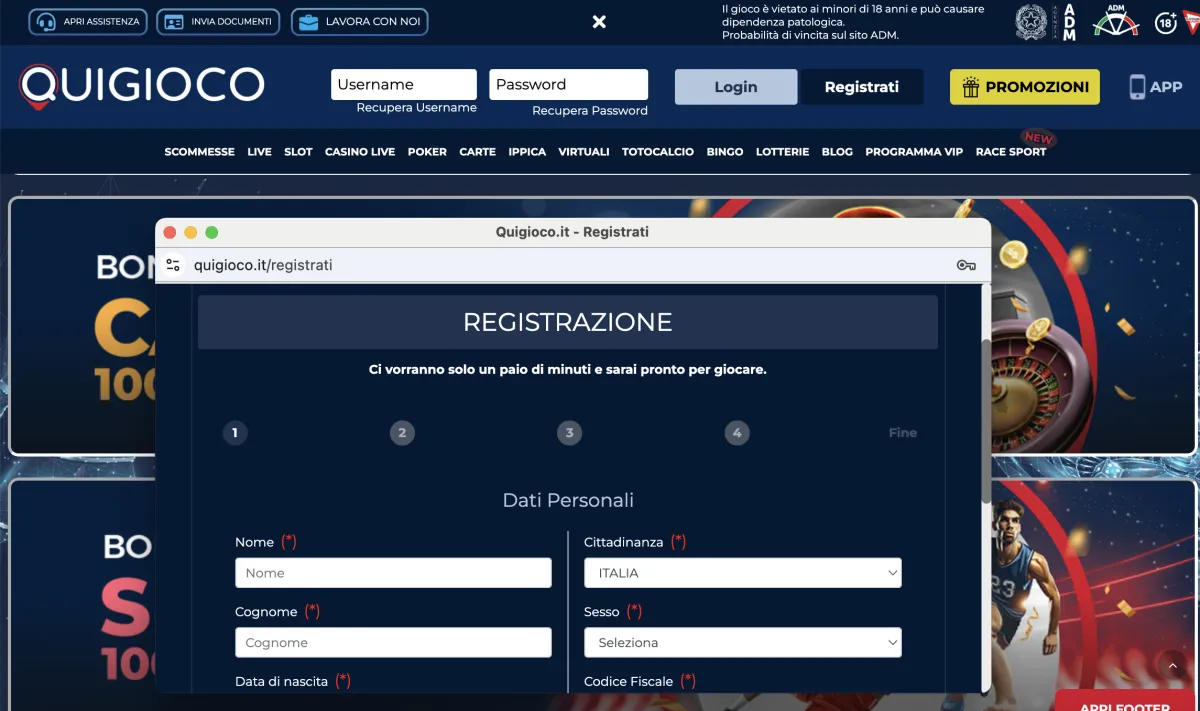Open the Bingo menu item

(x=725, y=152)
